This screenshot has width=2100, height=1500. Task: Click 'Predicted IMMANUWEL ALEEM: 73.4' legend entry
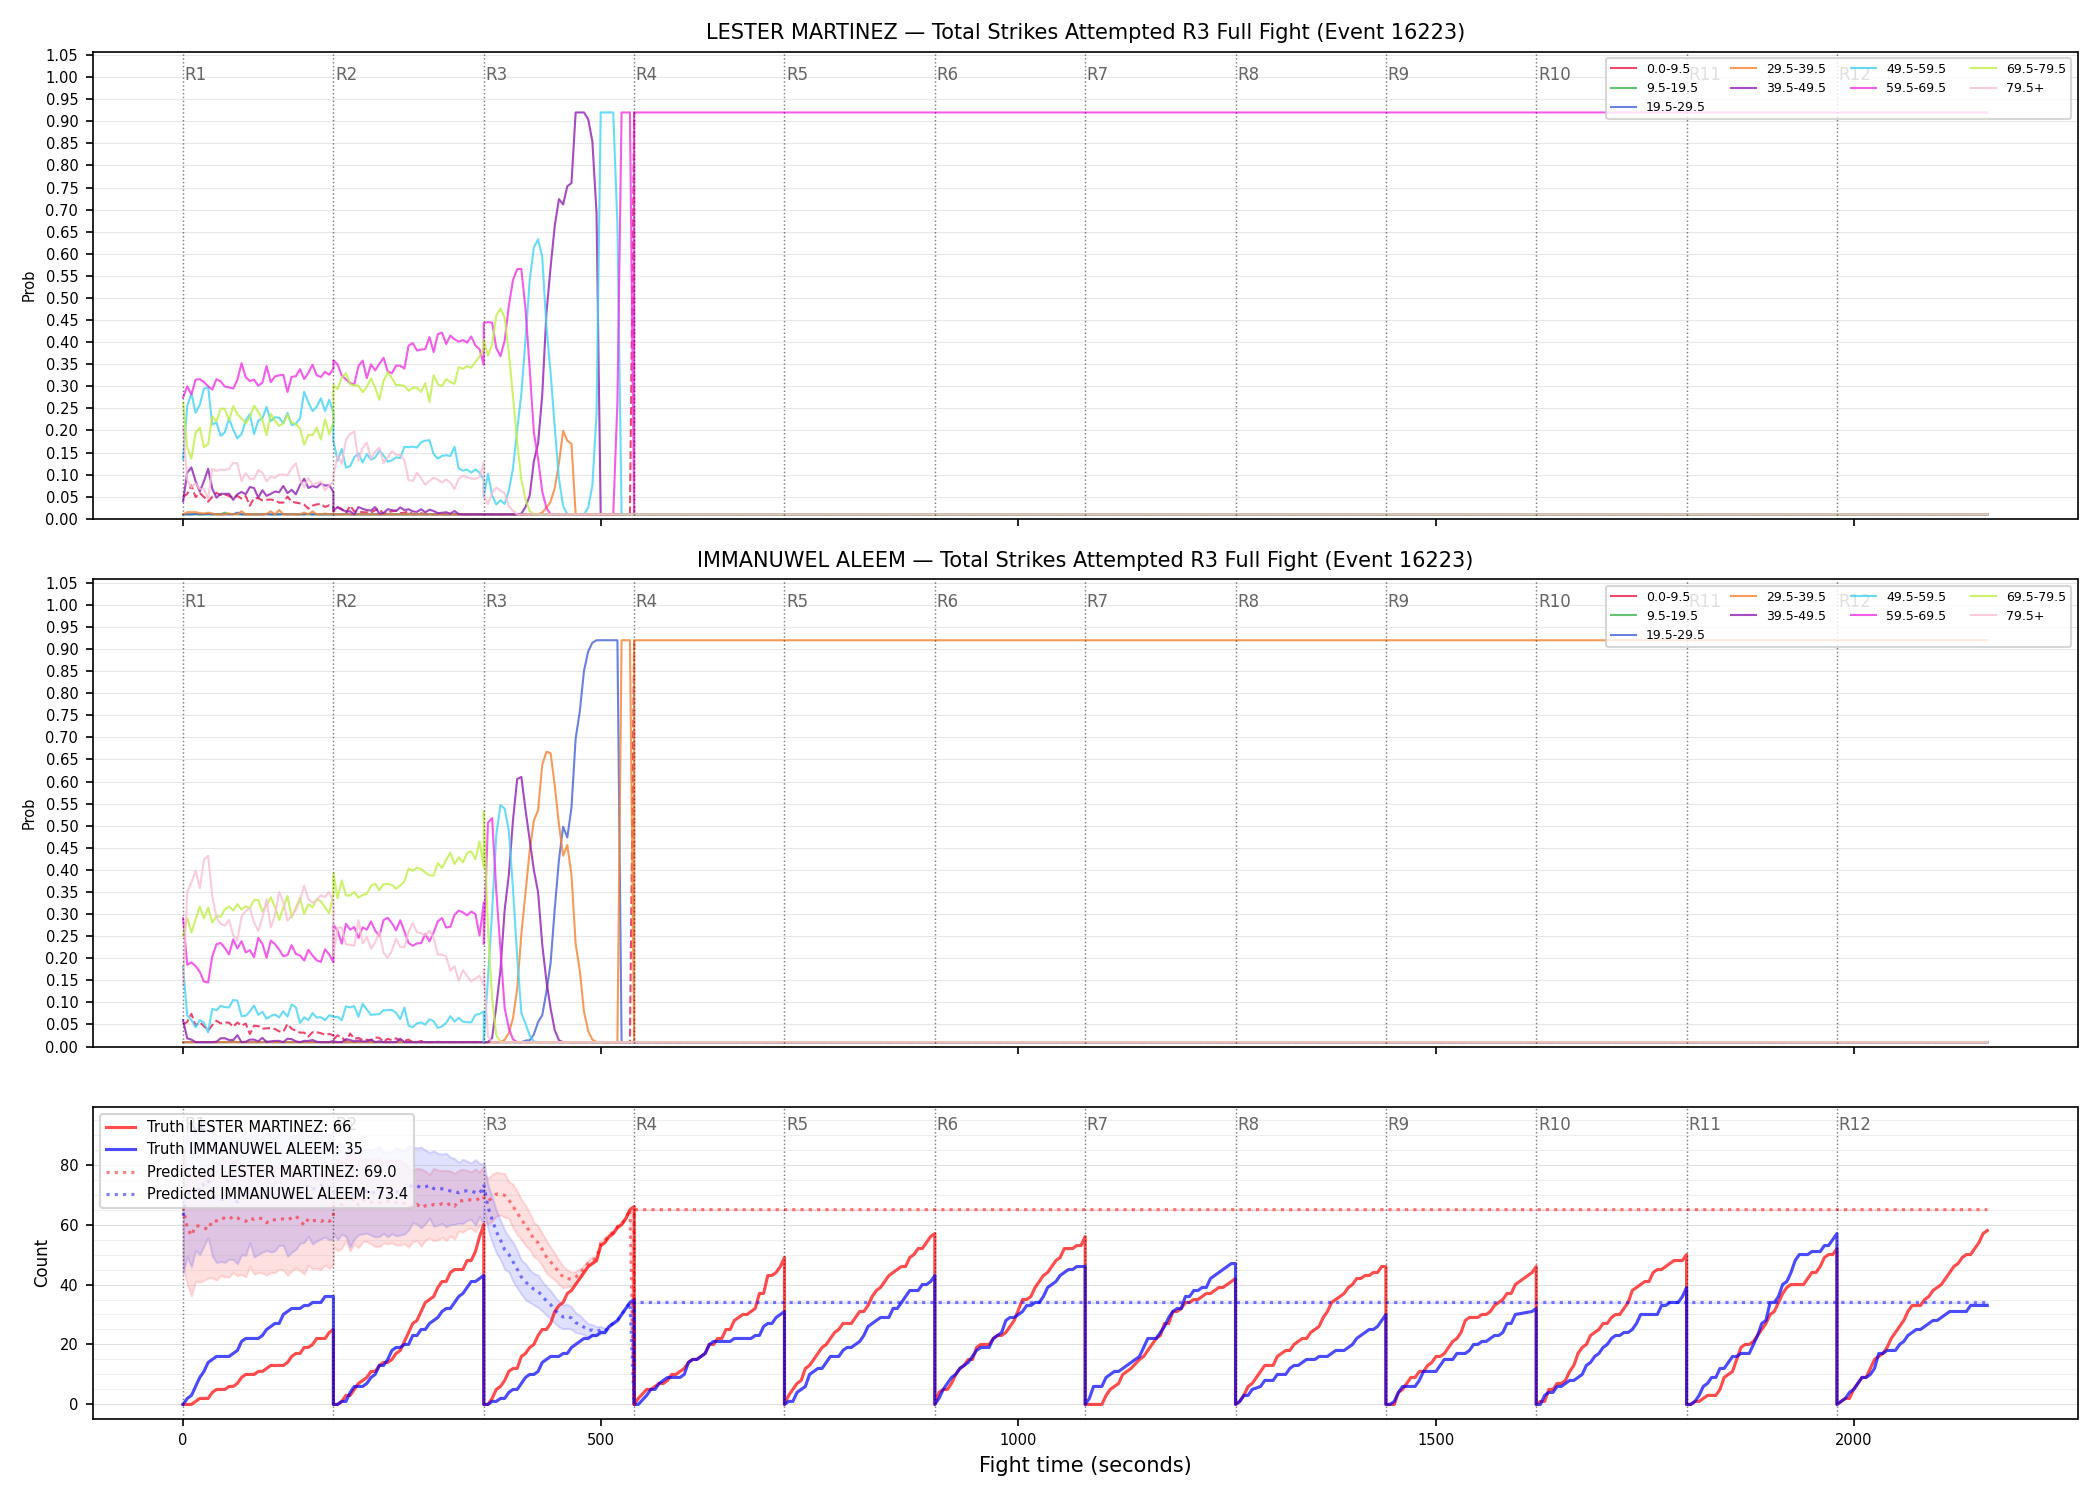(257, 1194)
